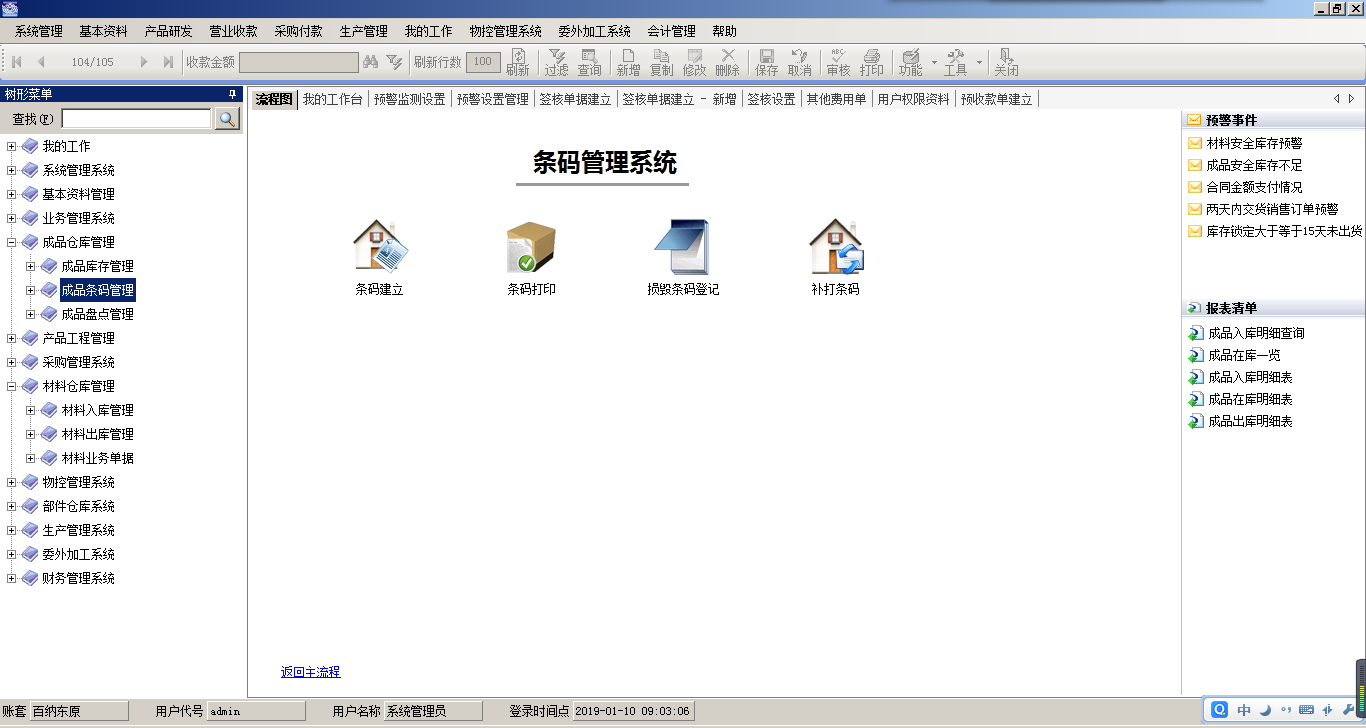Click the 审核 audit toolbar icon

tap(836, 62)
